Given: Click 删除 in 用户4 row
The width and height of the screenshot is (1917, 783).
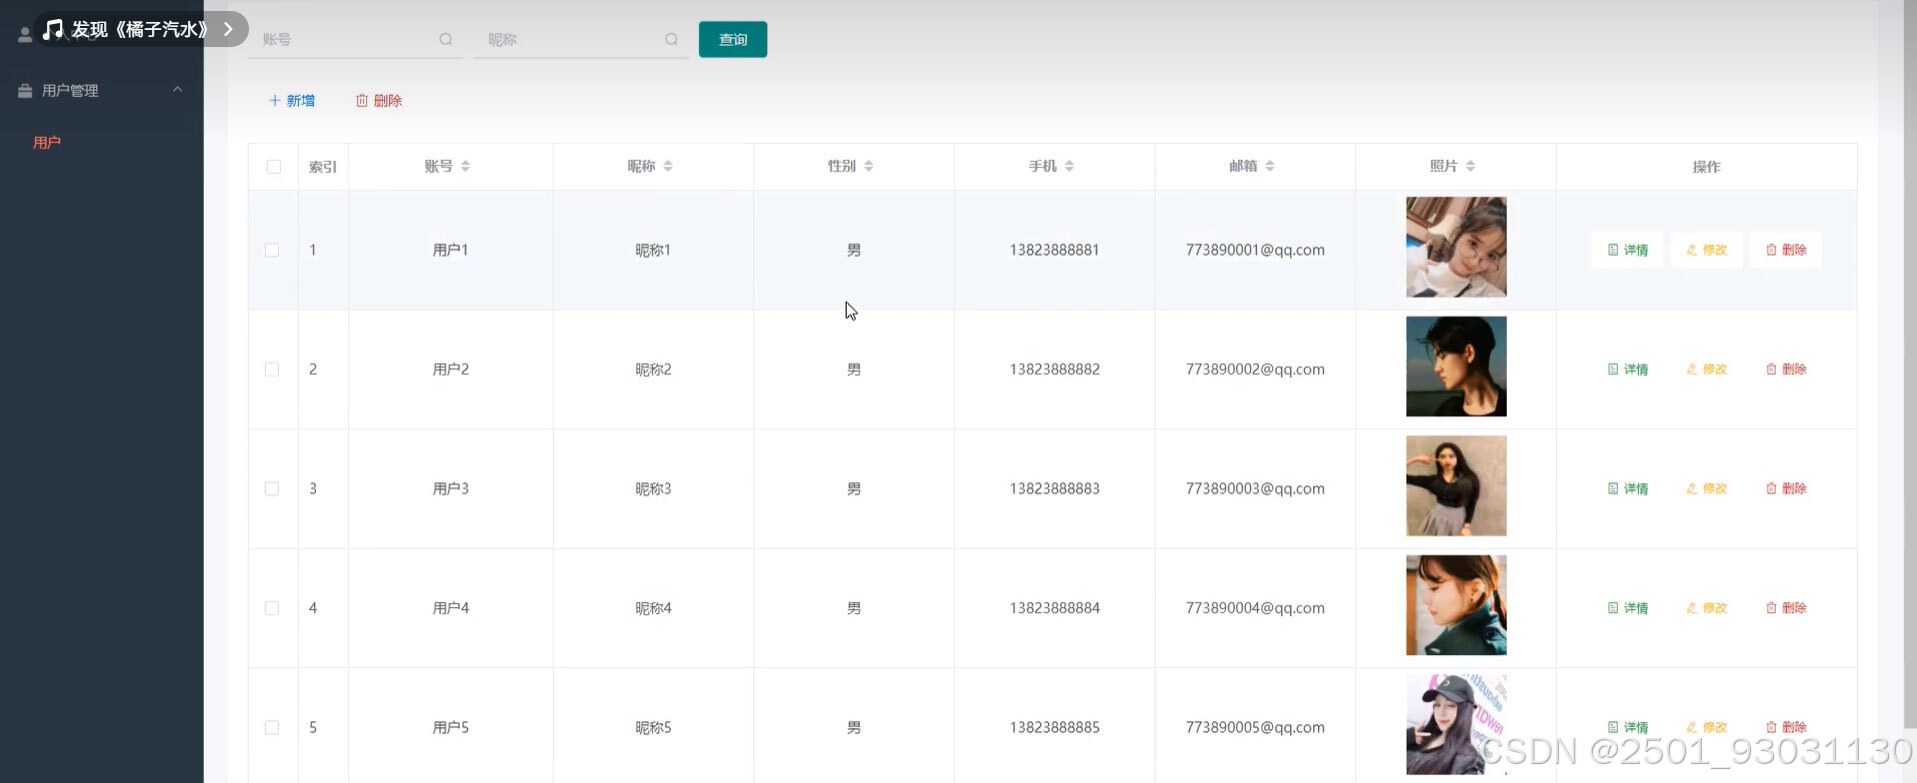Looking at the screenshot, I should coord(1786,608).
